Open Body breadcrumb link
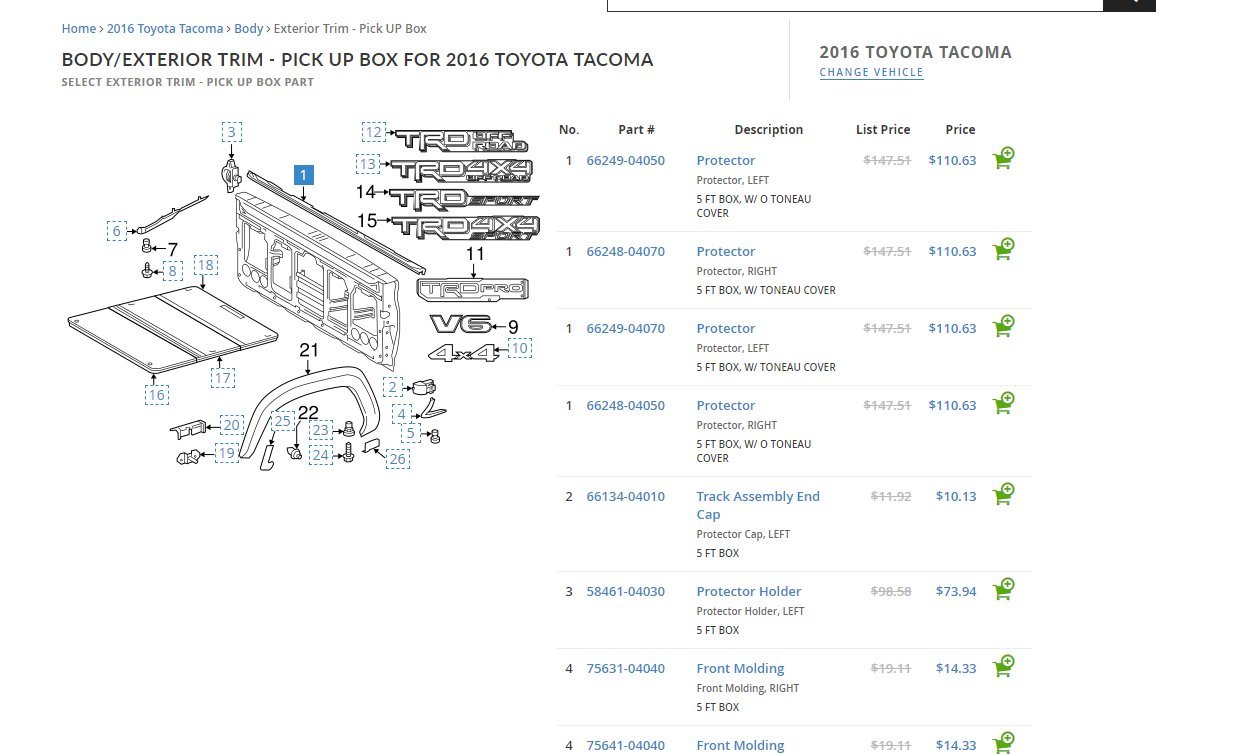Screen dimensions: 1254x754 point(249,29)
